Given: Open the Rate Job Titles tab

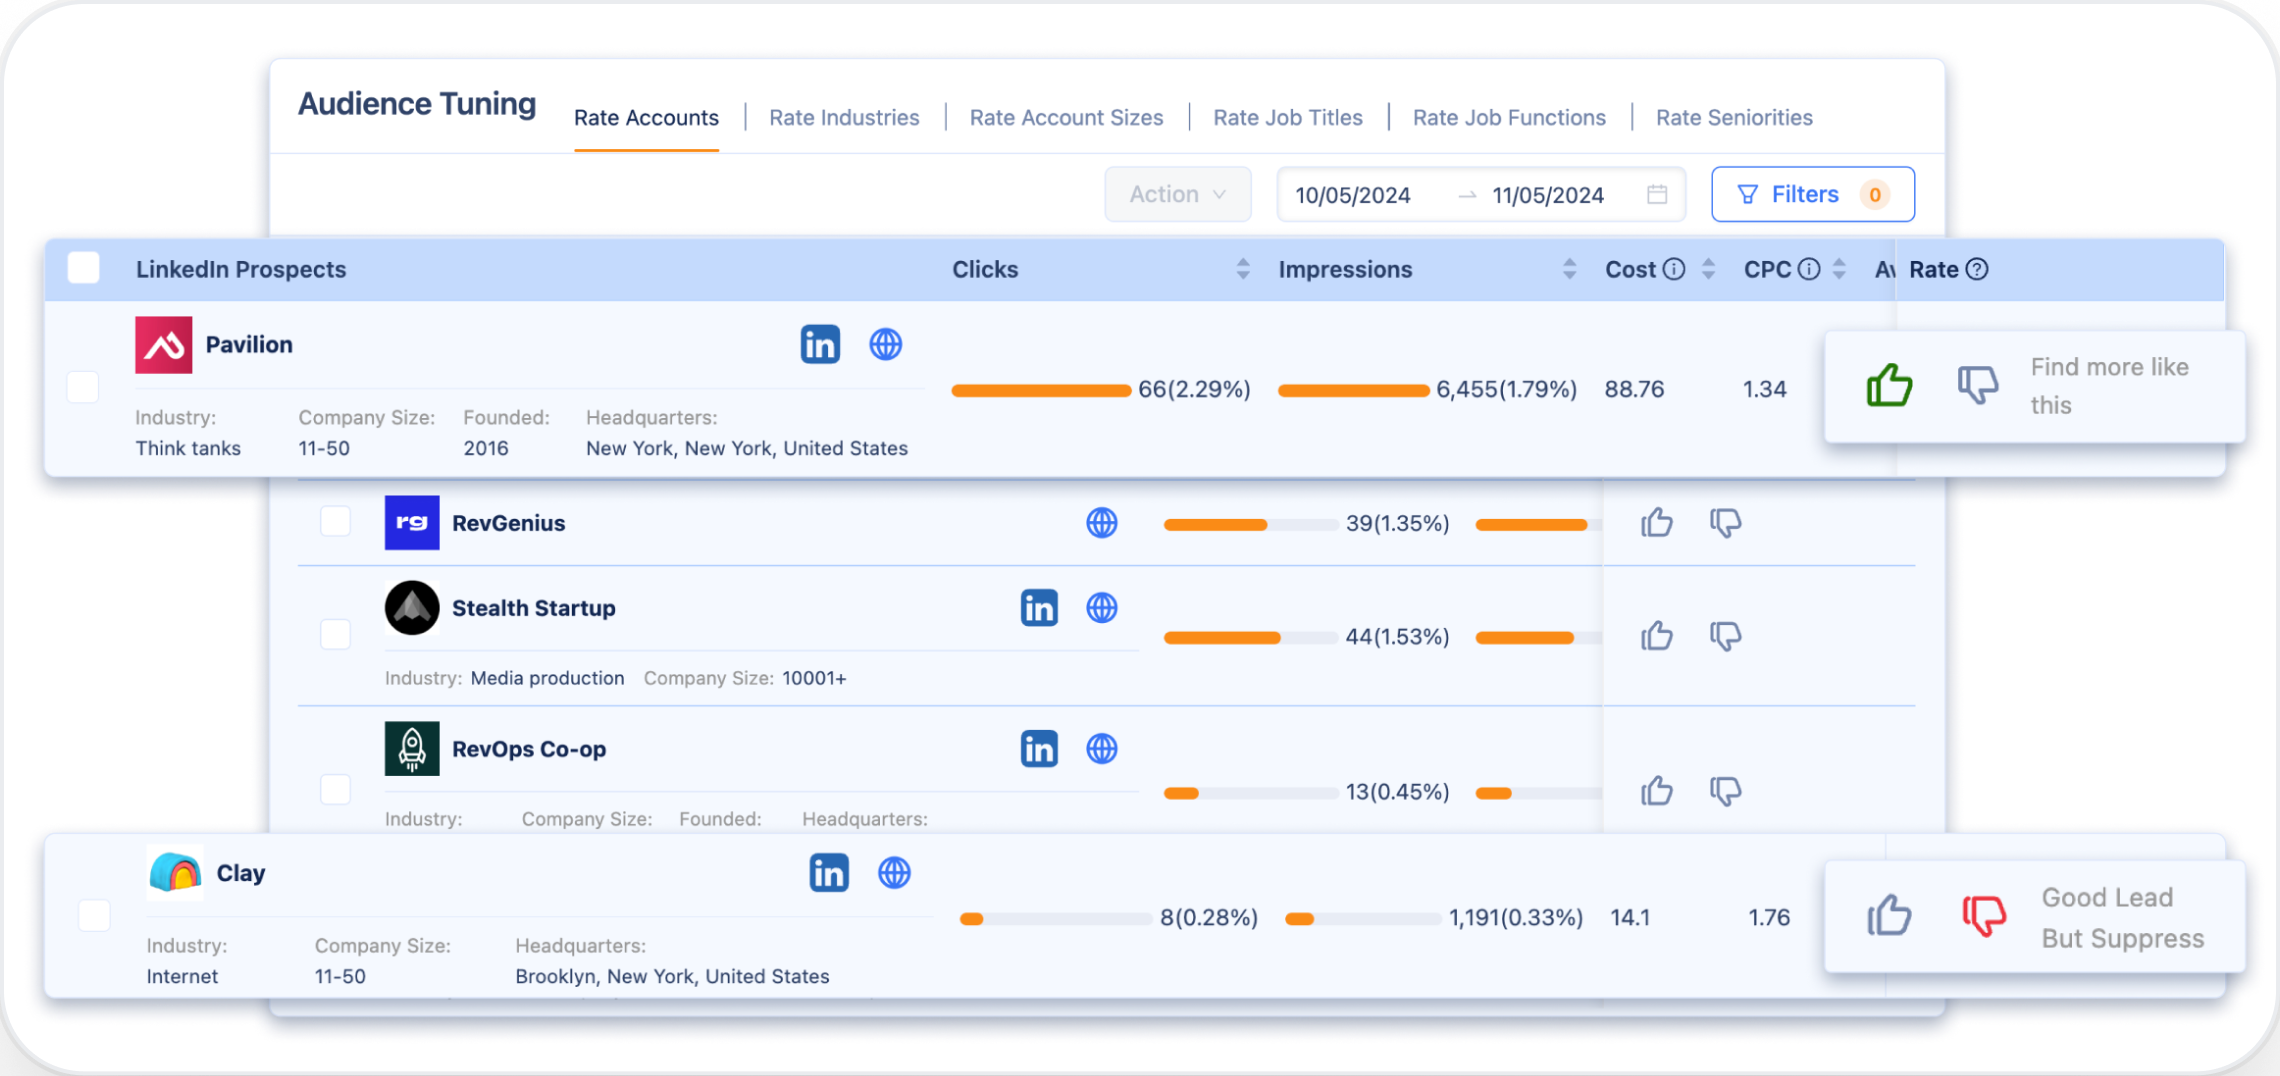Looking at the screenshot, I should [1288, 118].
